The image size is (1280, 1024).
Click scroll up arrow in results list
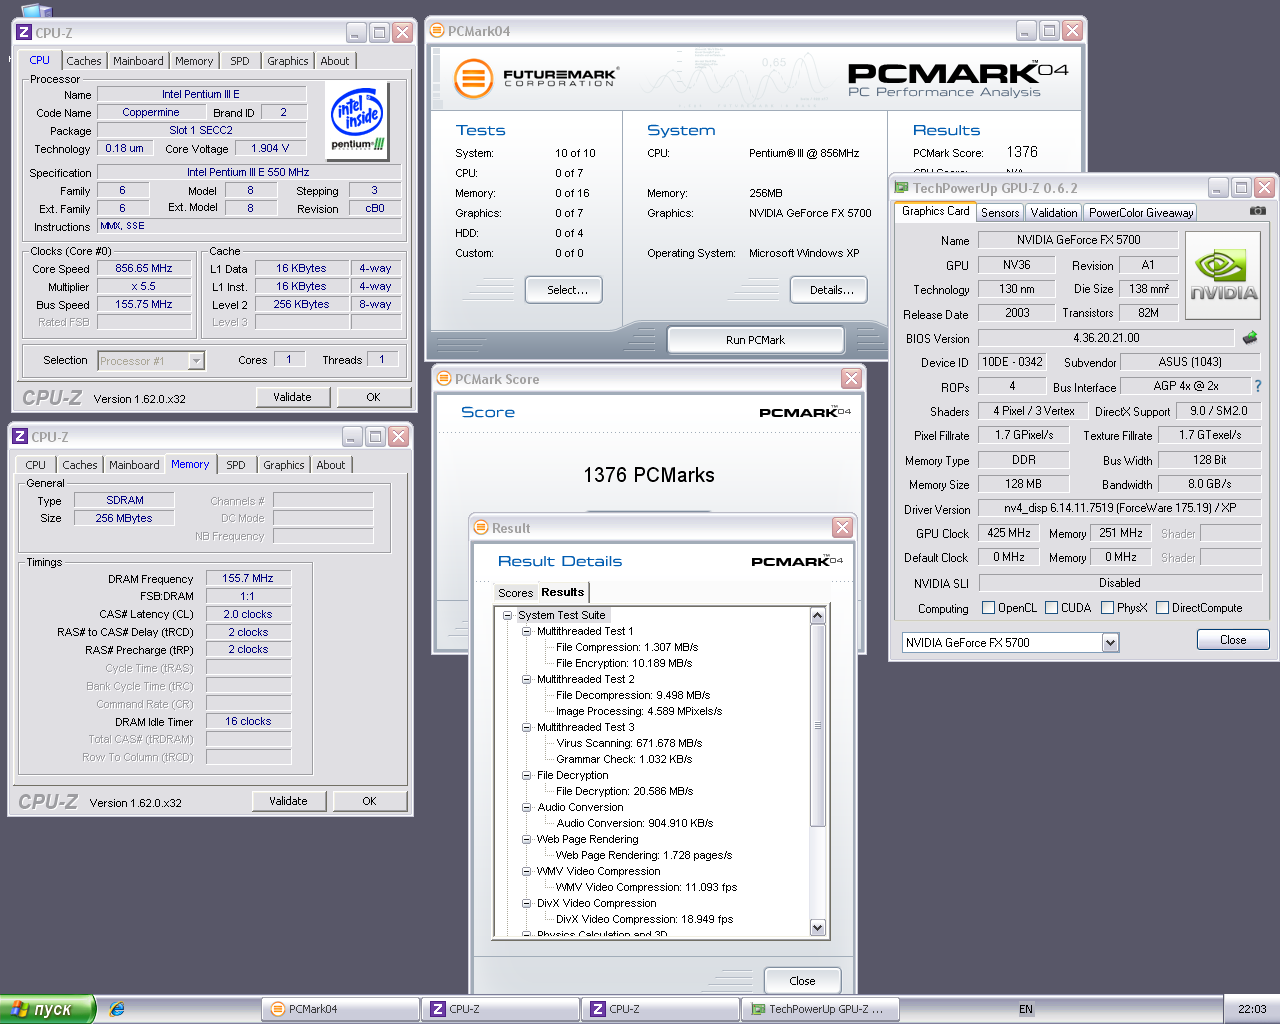coord(817,615)
